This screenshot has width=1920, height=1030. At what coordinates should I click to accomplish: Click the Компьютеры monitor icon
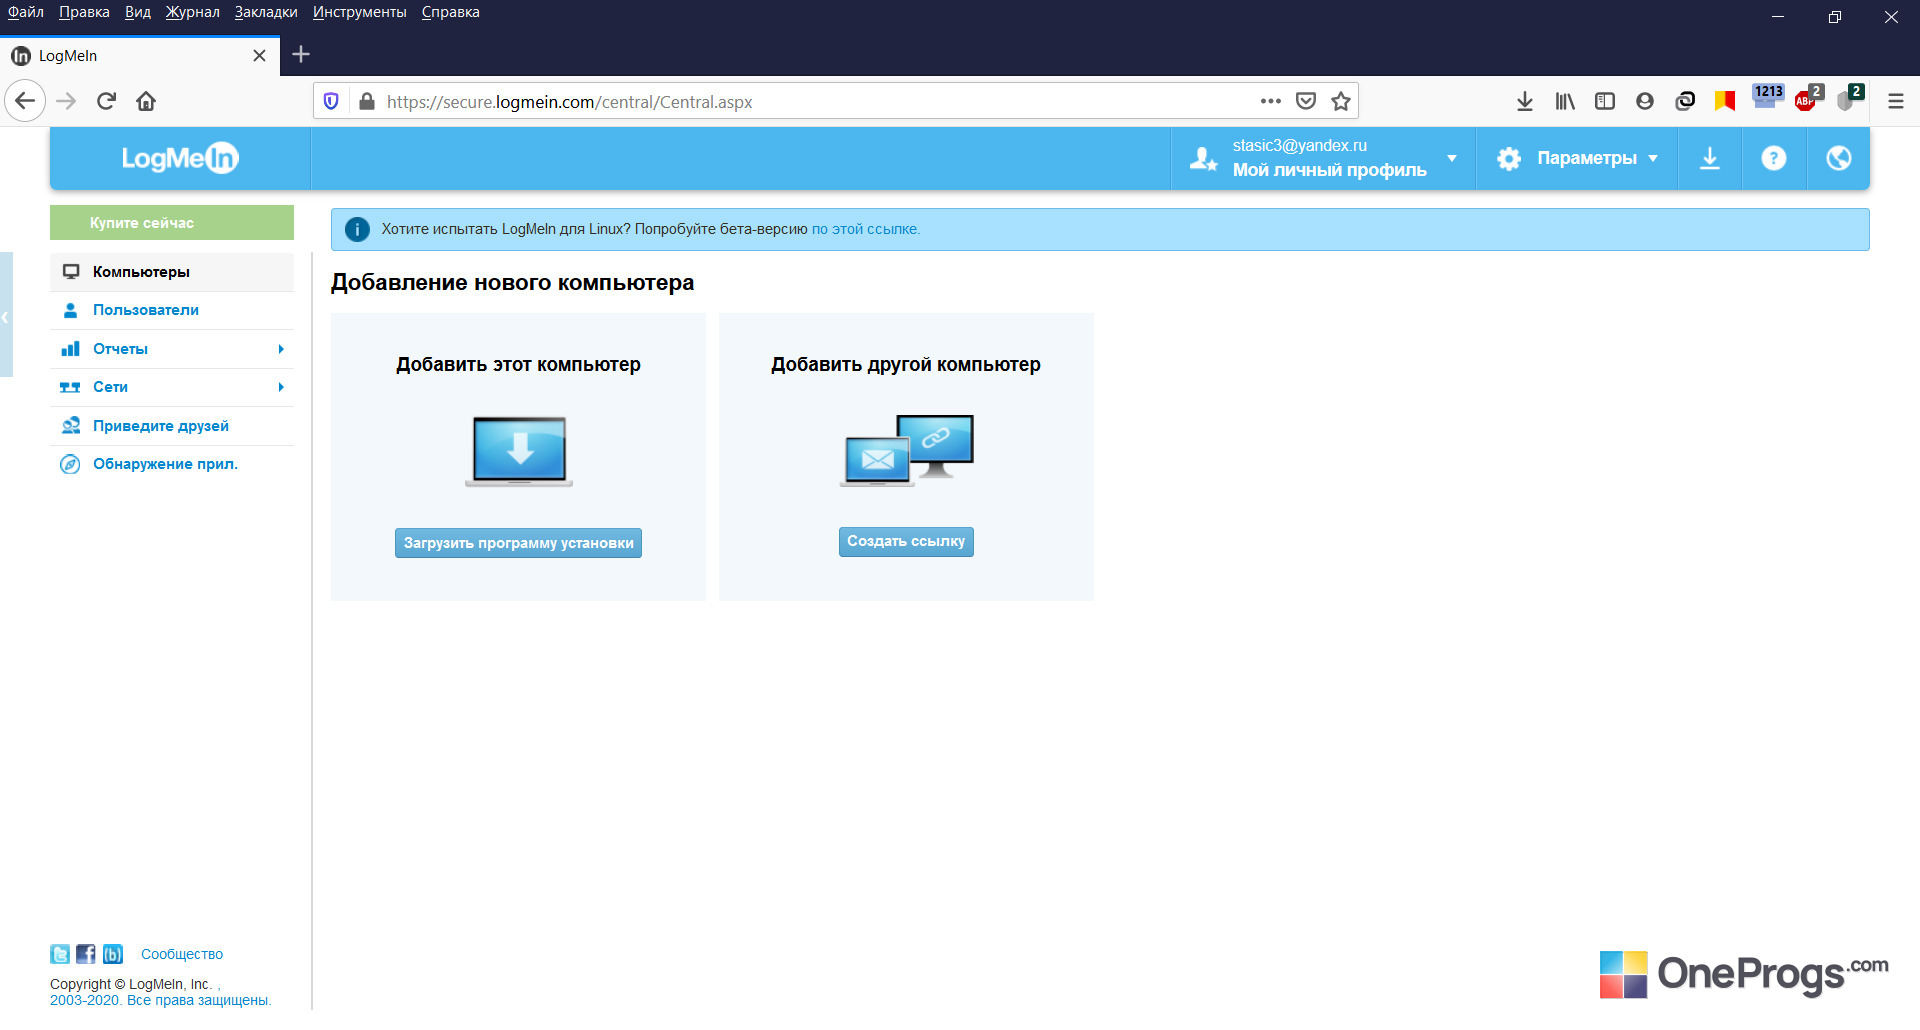pos(71,272)
